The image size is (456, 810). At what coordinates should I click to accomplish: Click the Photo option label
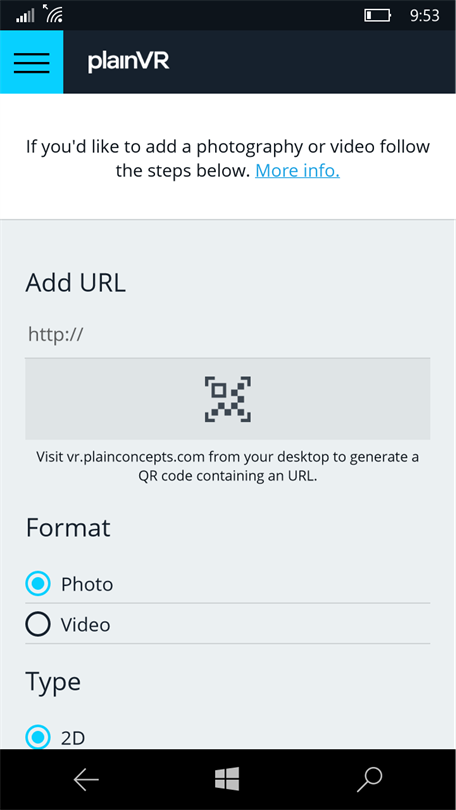(87, 584)
